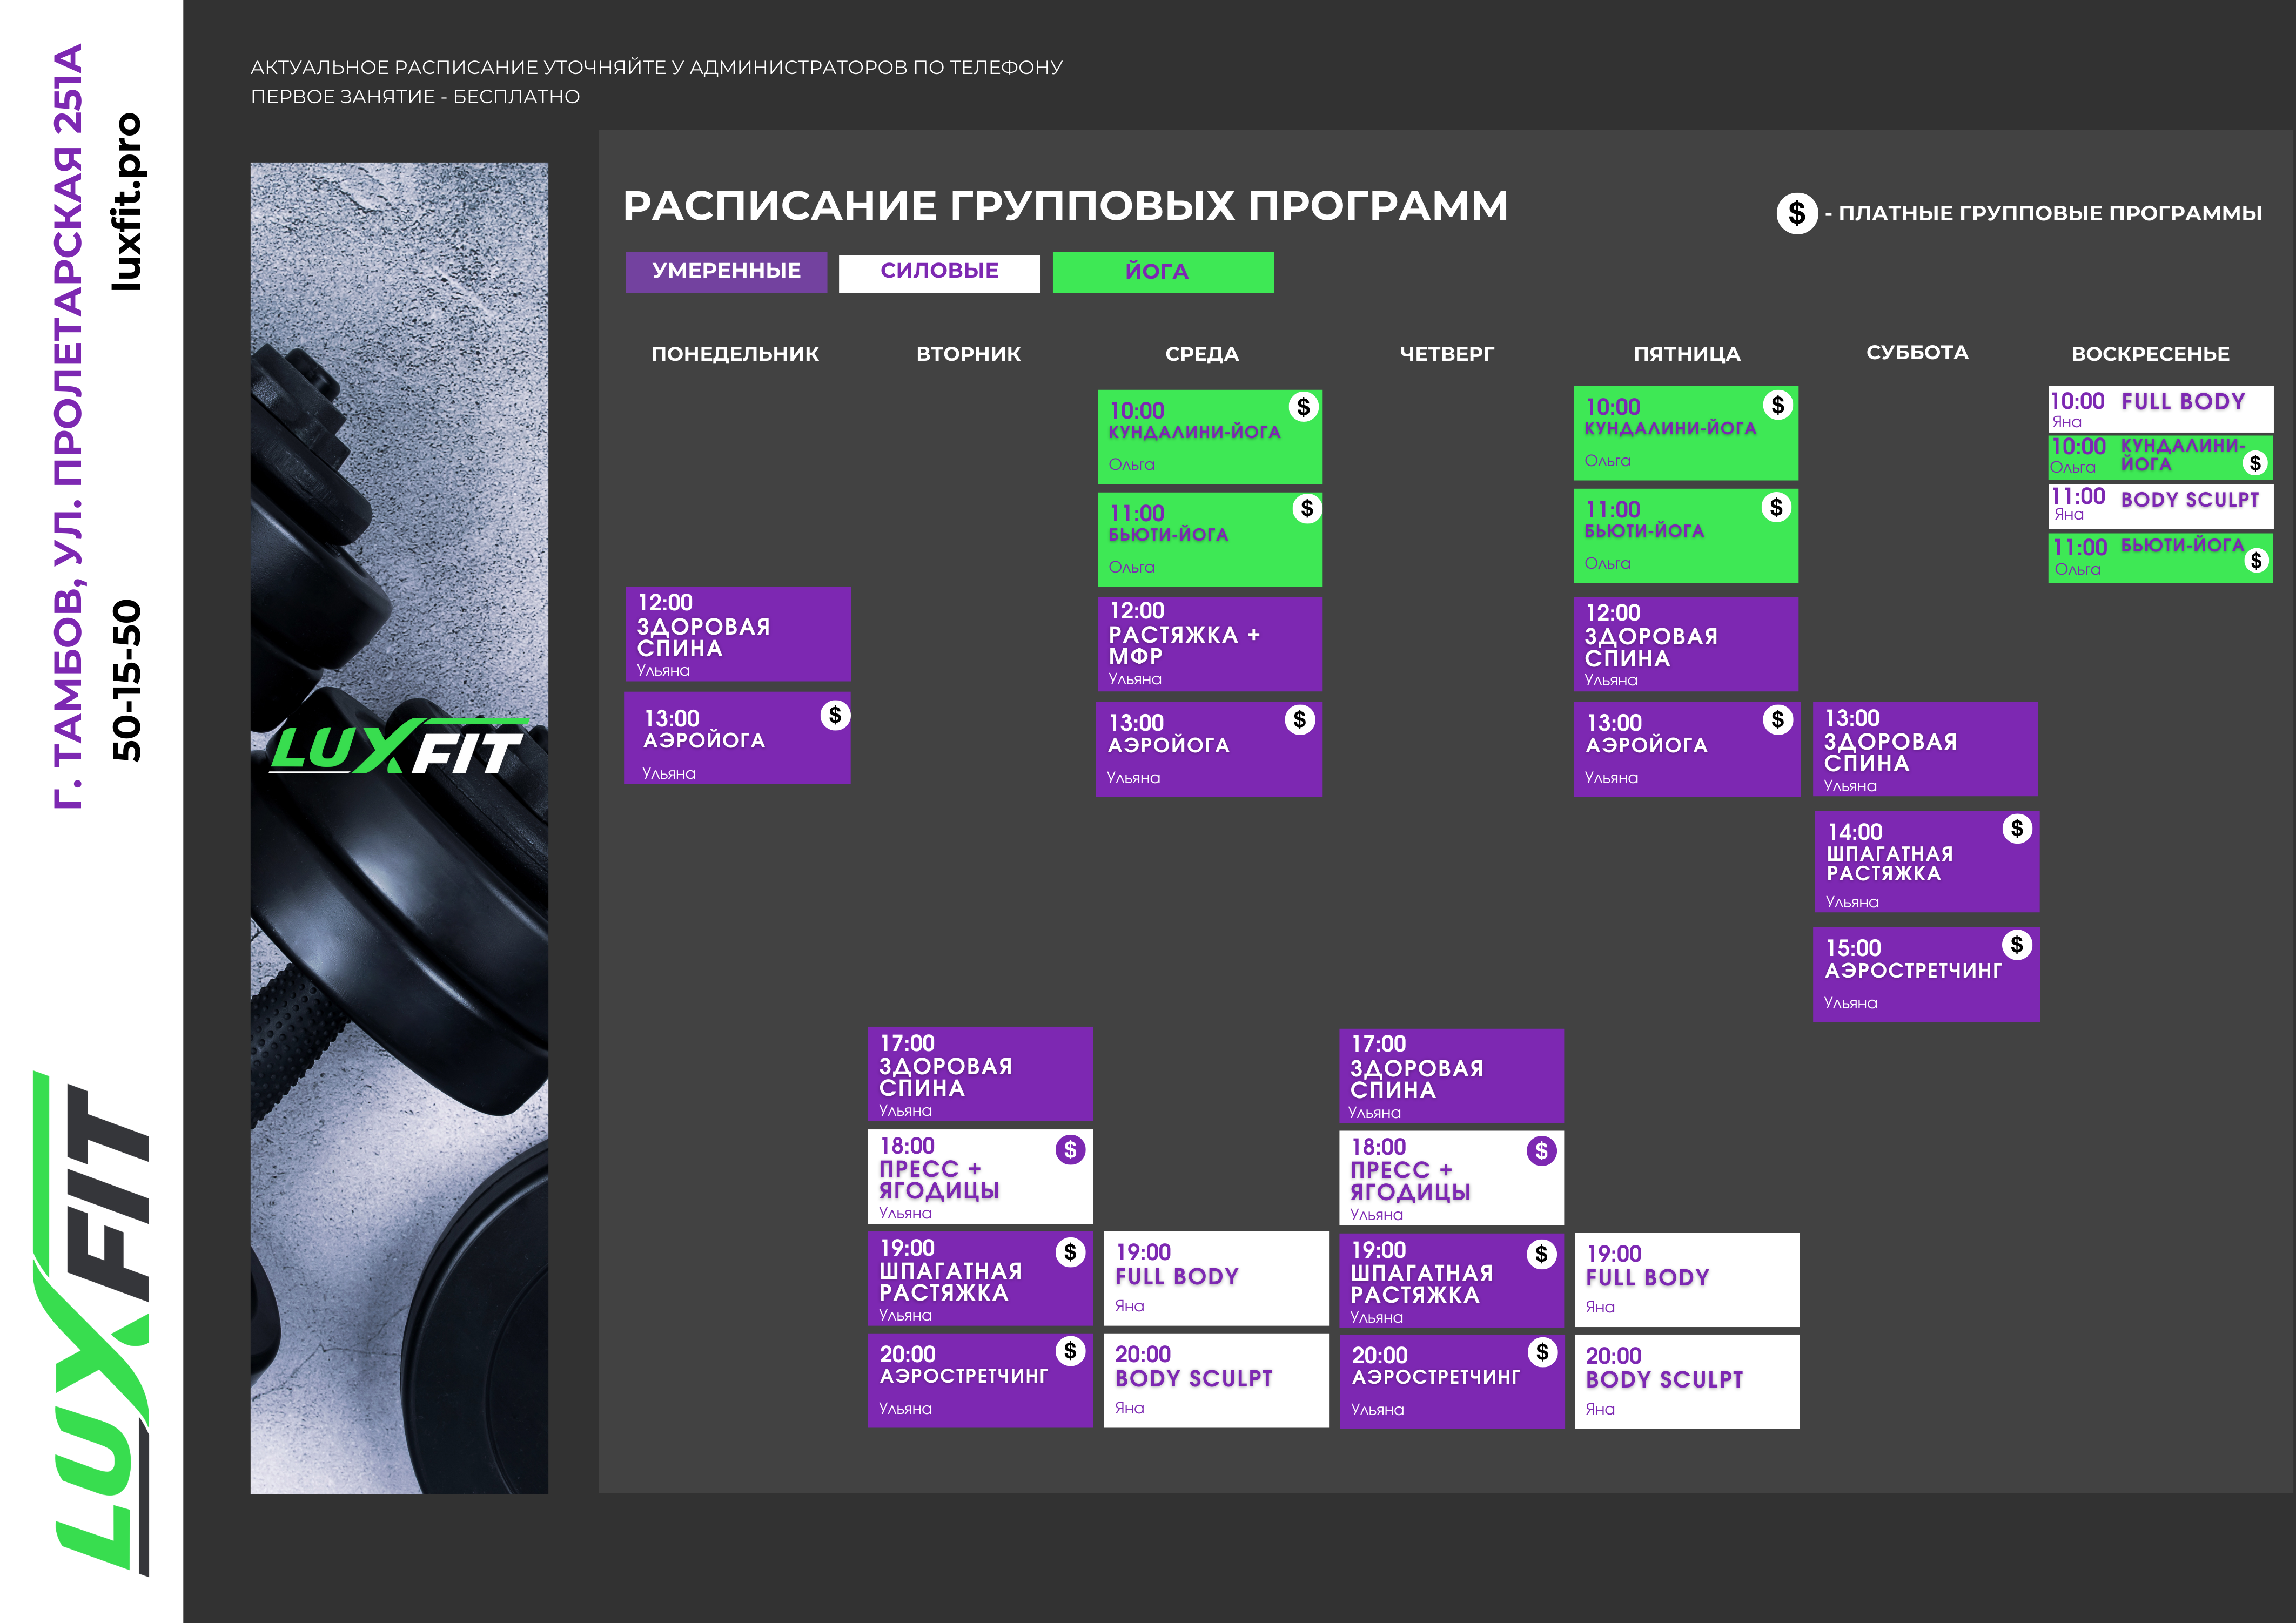The width and height of the screenshot is (2296, 1623).
Task: Click the dollar icon on Monday 13:00 Аэройога
Action: coord(834,715)
